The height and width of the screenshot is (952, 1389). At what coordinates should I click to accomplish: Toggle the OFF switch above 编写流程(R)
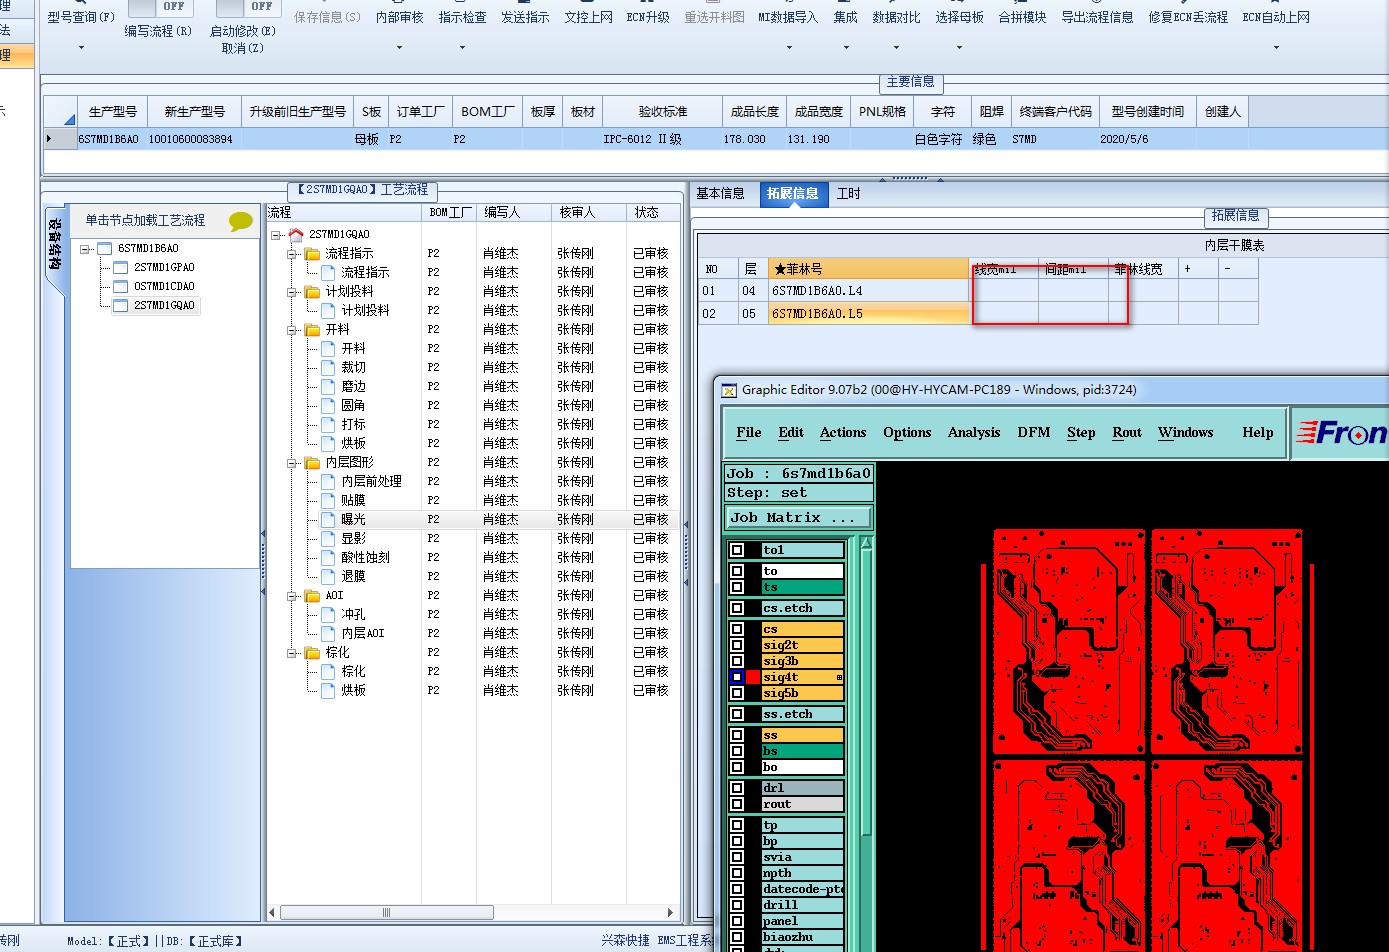coord(159,7)
